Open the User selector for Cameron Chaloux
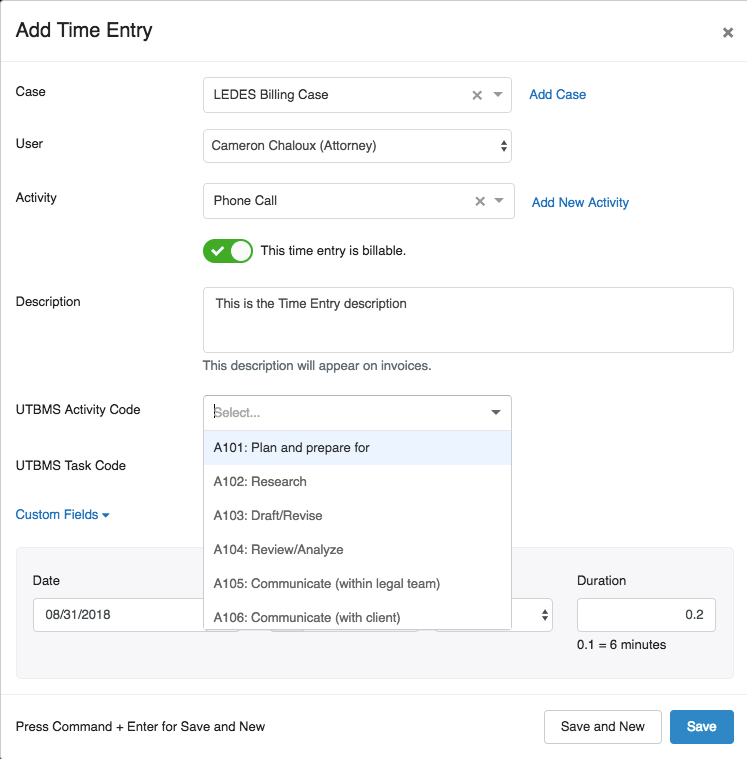This screenshot has height=759, width=747. tap(357, 146)
